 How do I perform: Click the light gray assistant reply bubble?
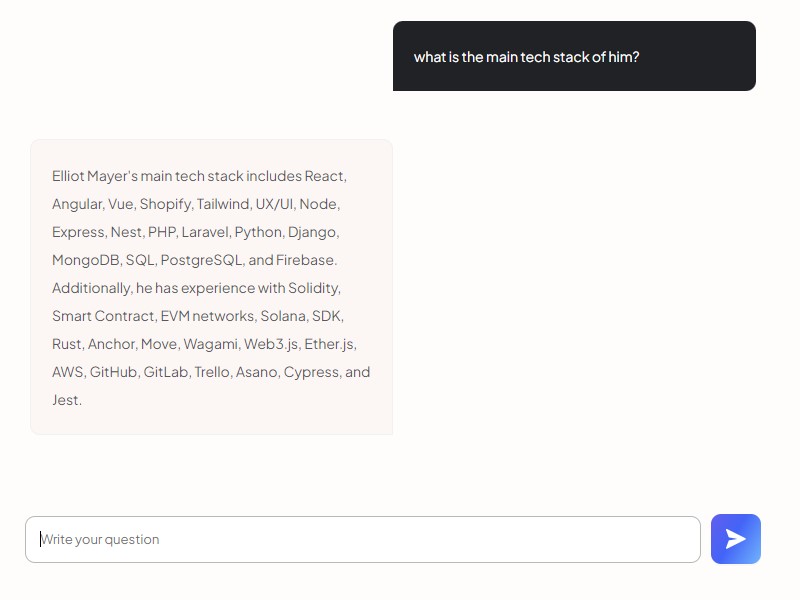point(212,287)
